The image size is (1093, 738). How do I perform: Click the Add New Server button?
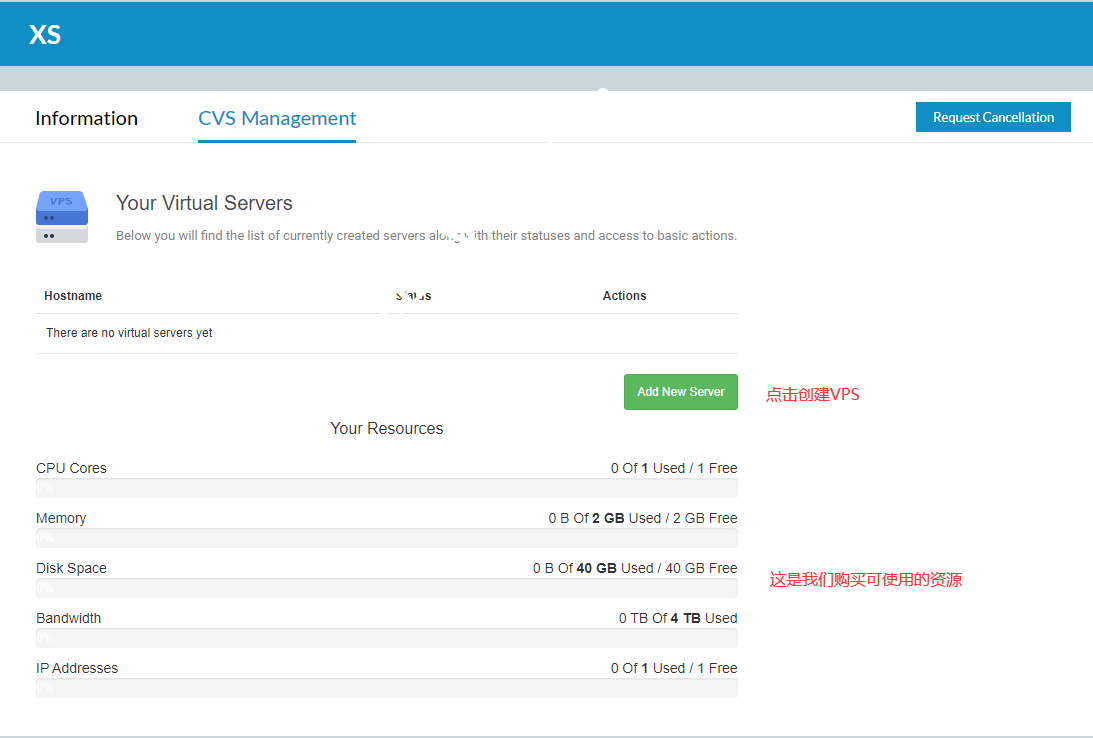click(680, 392)
